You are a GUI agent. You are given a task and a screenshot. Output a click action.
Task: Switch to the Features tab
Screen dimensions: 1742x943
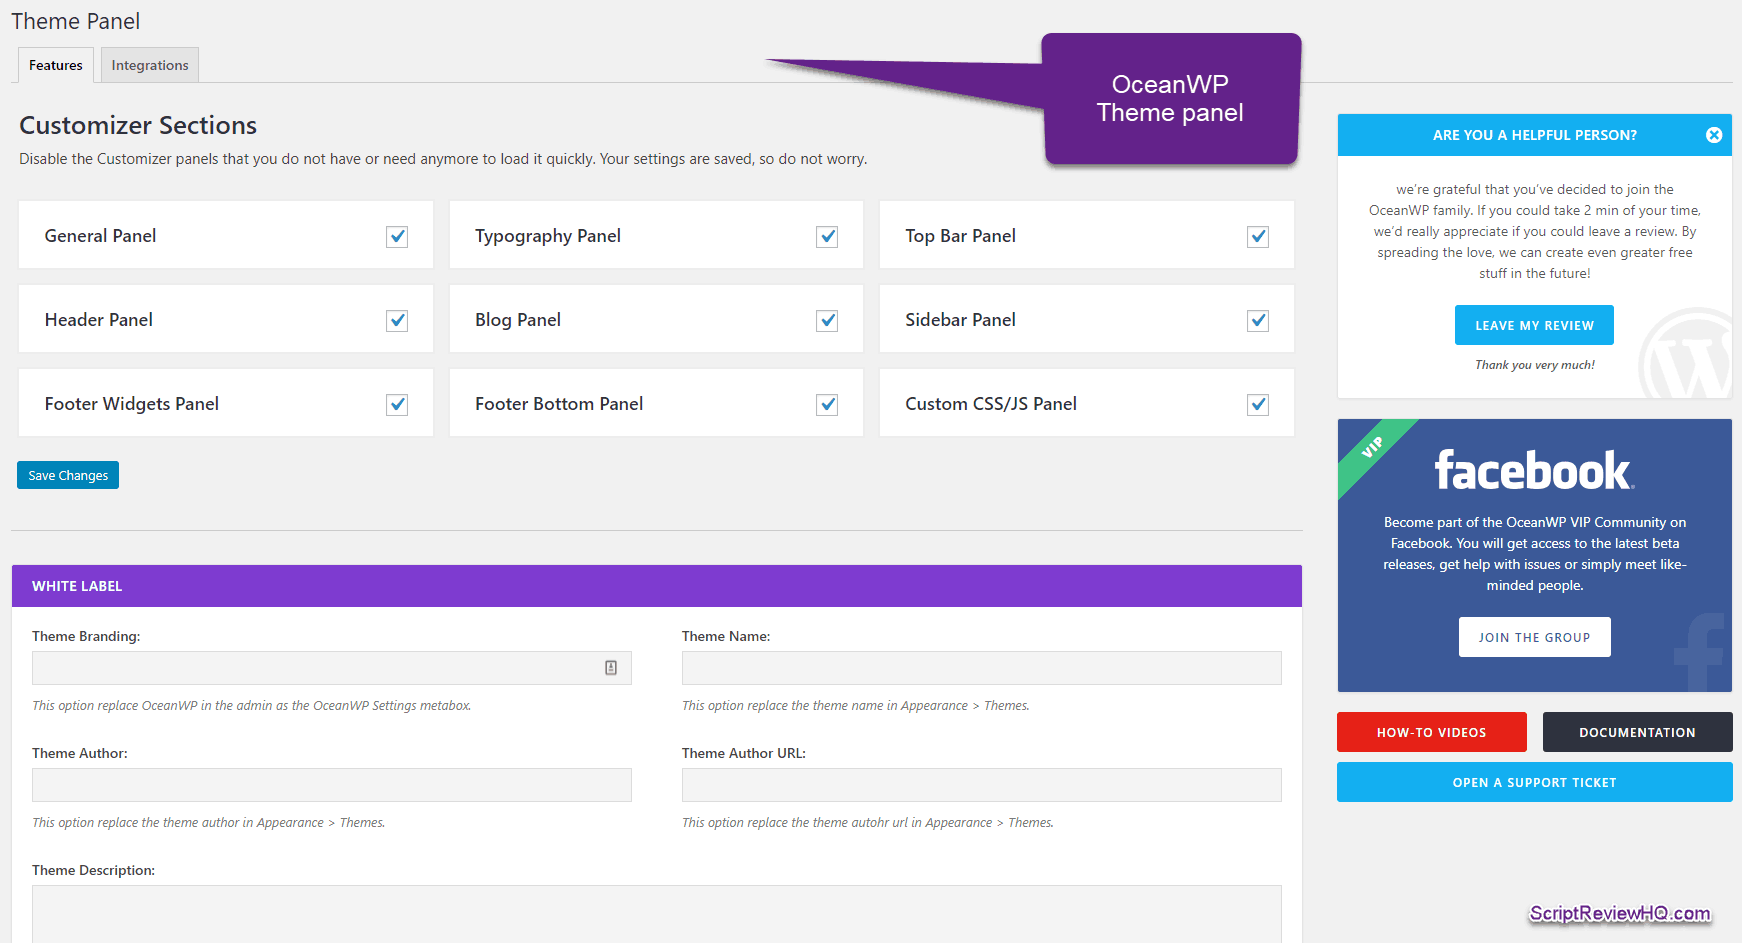pos(56,65)
